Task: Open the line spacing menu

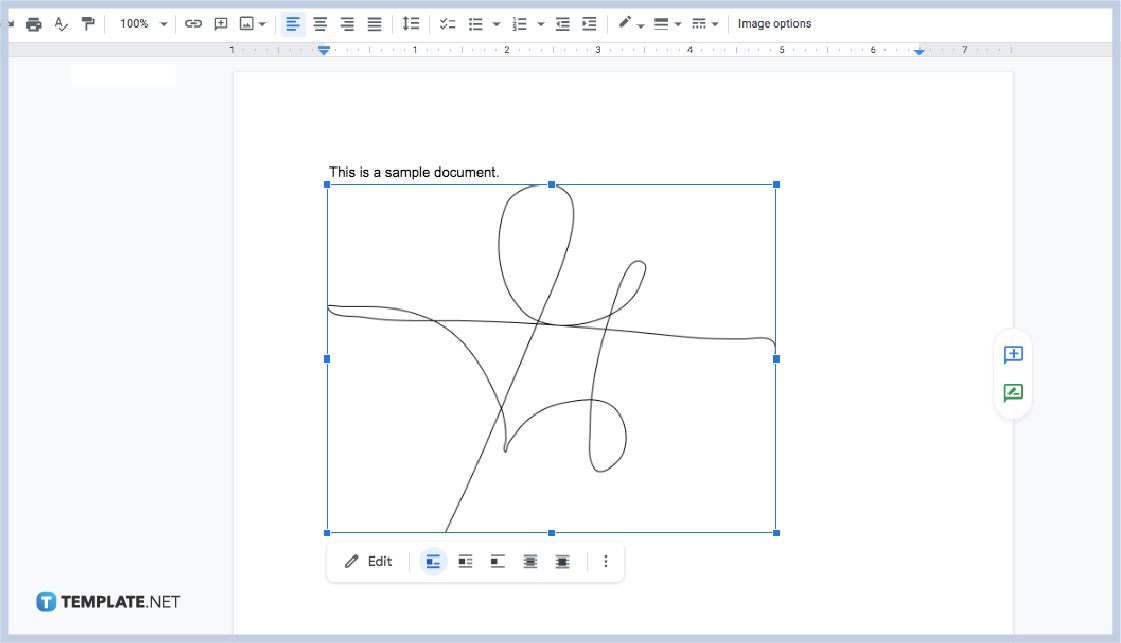Action: [x=411, y=23]
